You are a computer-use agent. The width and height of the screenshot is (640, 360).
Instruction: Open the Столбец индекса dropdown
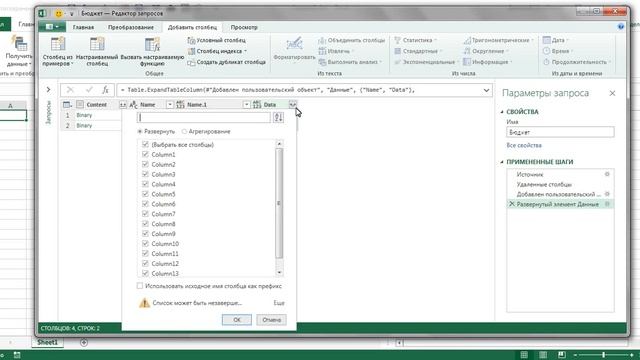click(217, 51)
